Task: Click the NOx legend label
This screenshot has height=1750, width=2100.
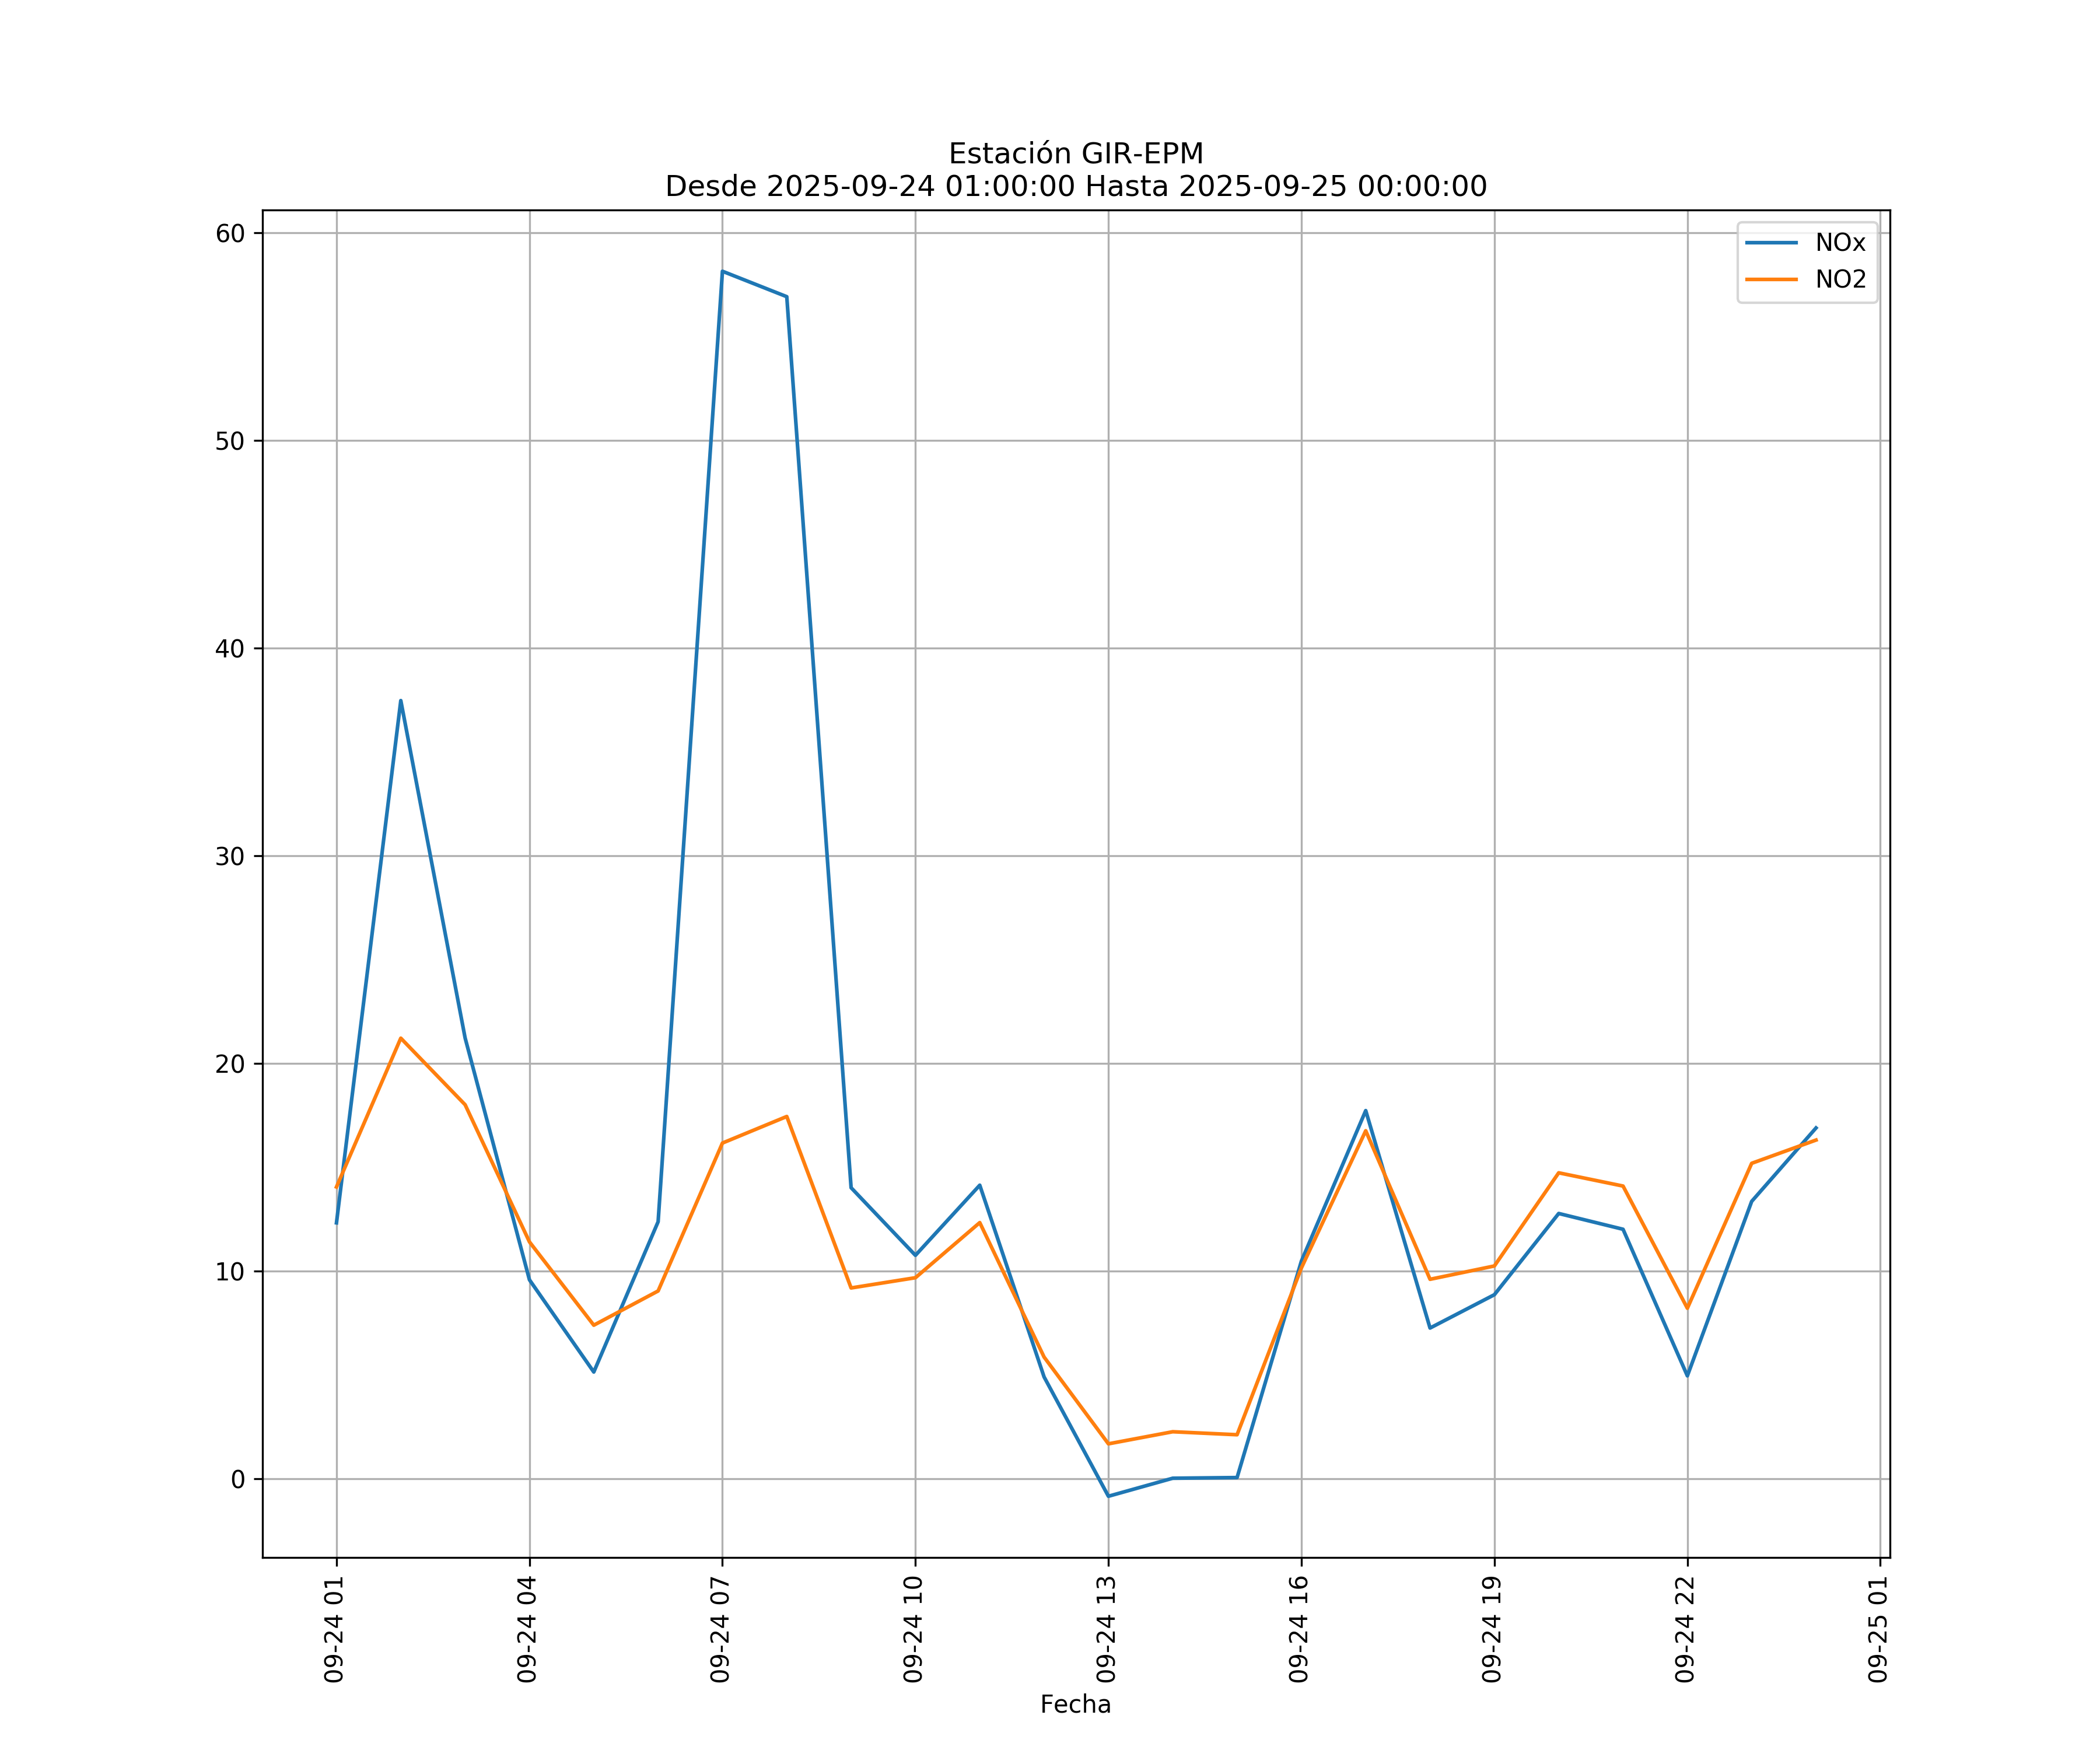Action: [1840, 243]
